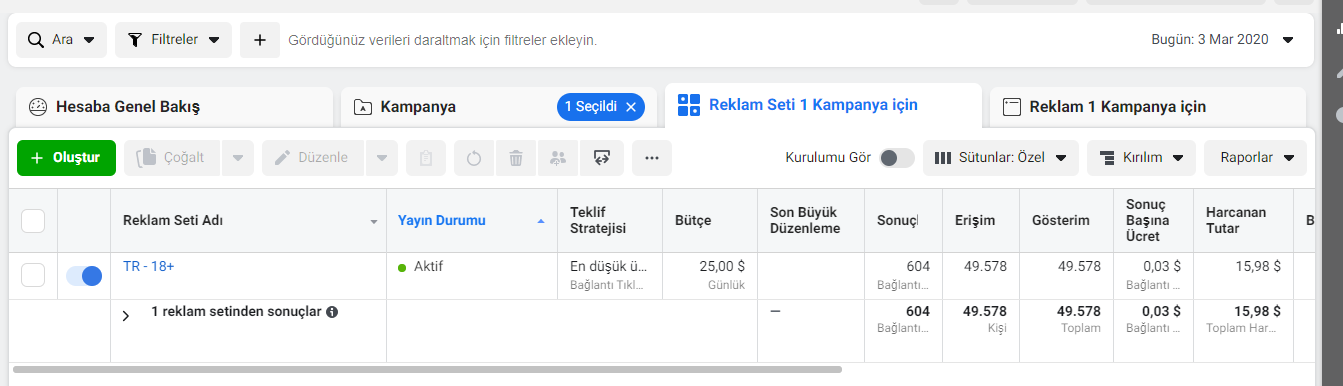The image size is (1343, 386).
Task: Click the trash delete icon
Action: pyautogui.click(x=516, y=158)
